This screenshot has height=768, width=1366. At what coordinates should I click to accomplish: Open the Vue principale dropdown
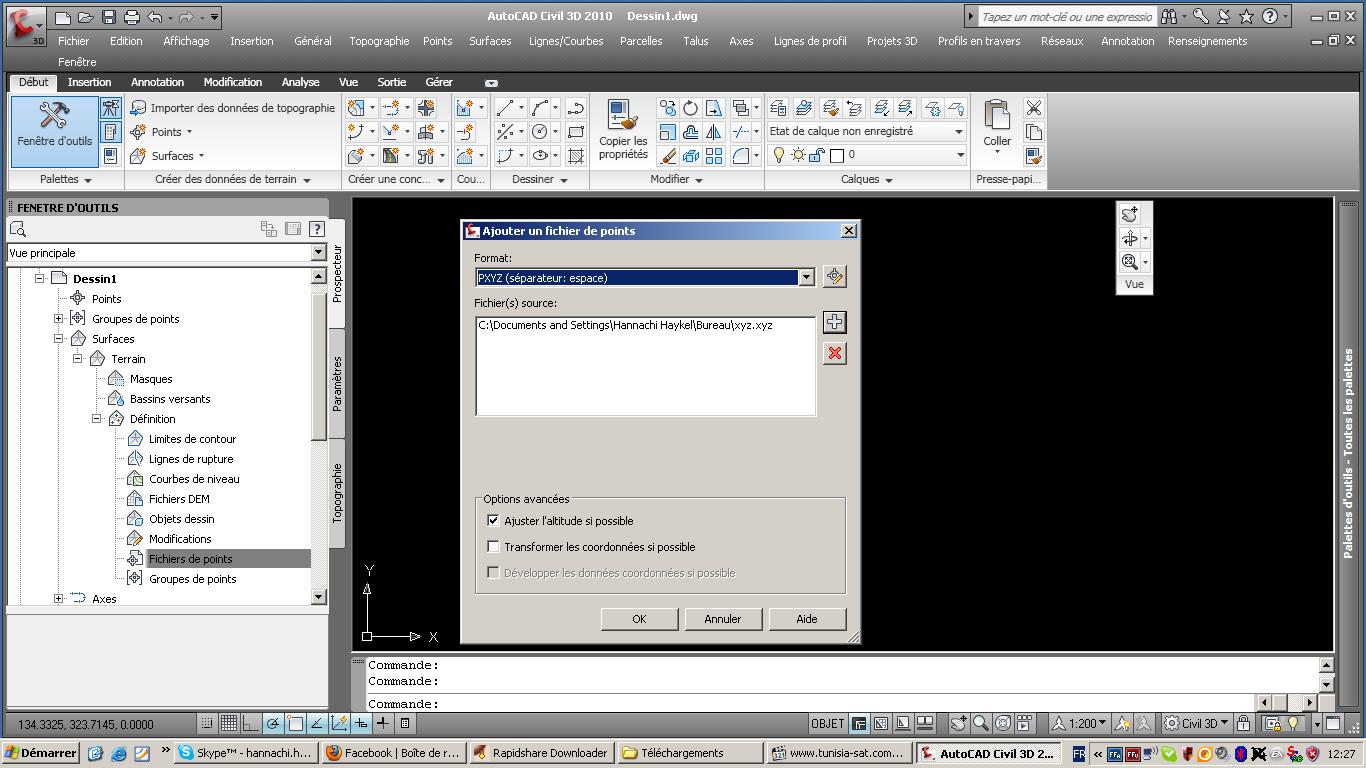click(x=318, y=253)
